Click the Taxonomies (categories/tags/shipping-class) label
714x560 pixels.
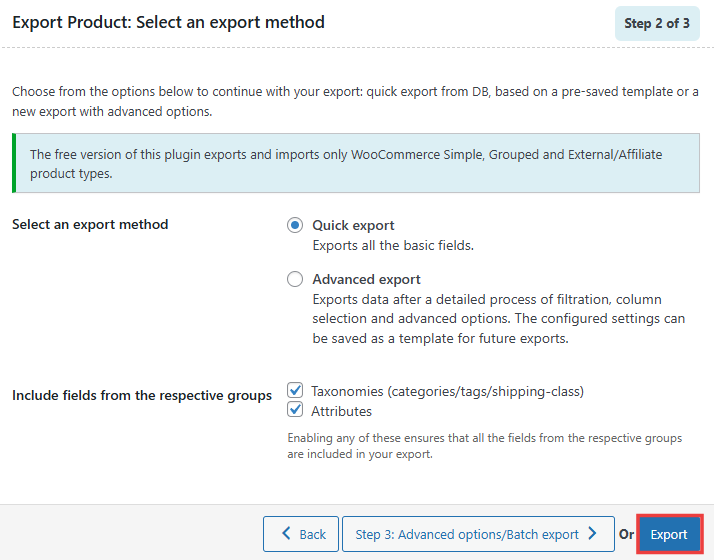pos(447,391)
